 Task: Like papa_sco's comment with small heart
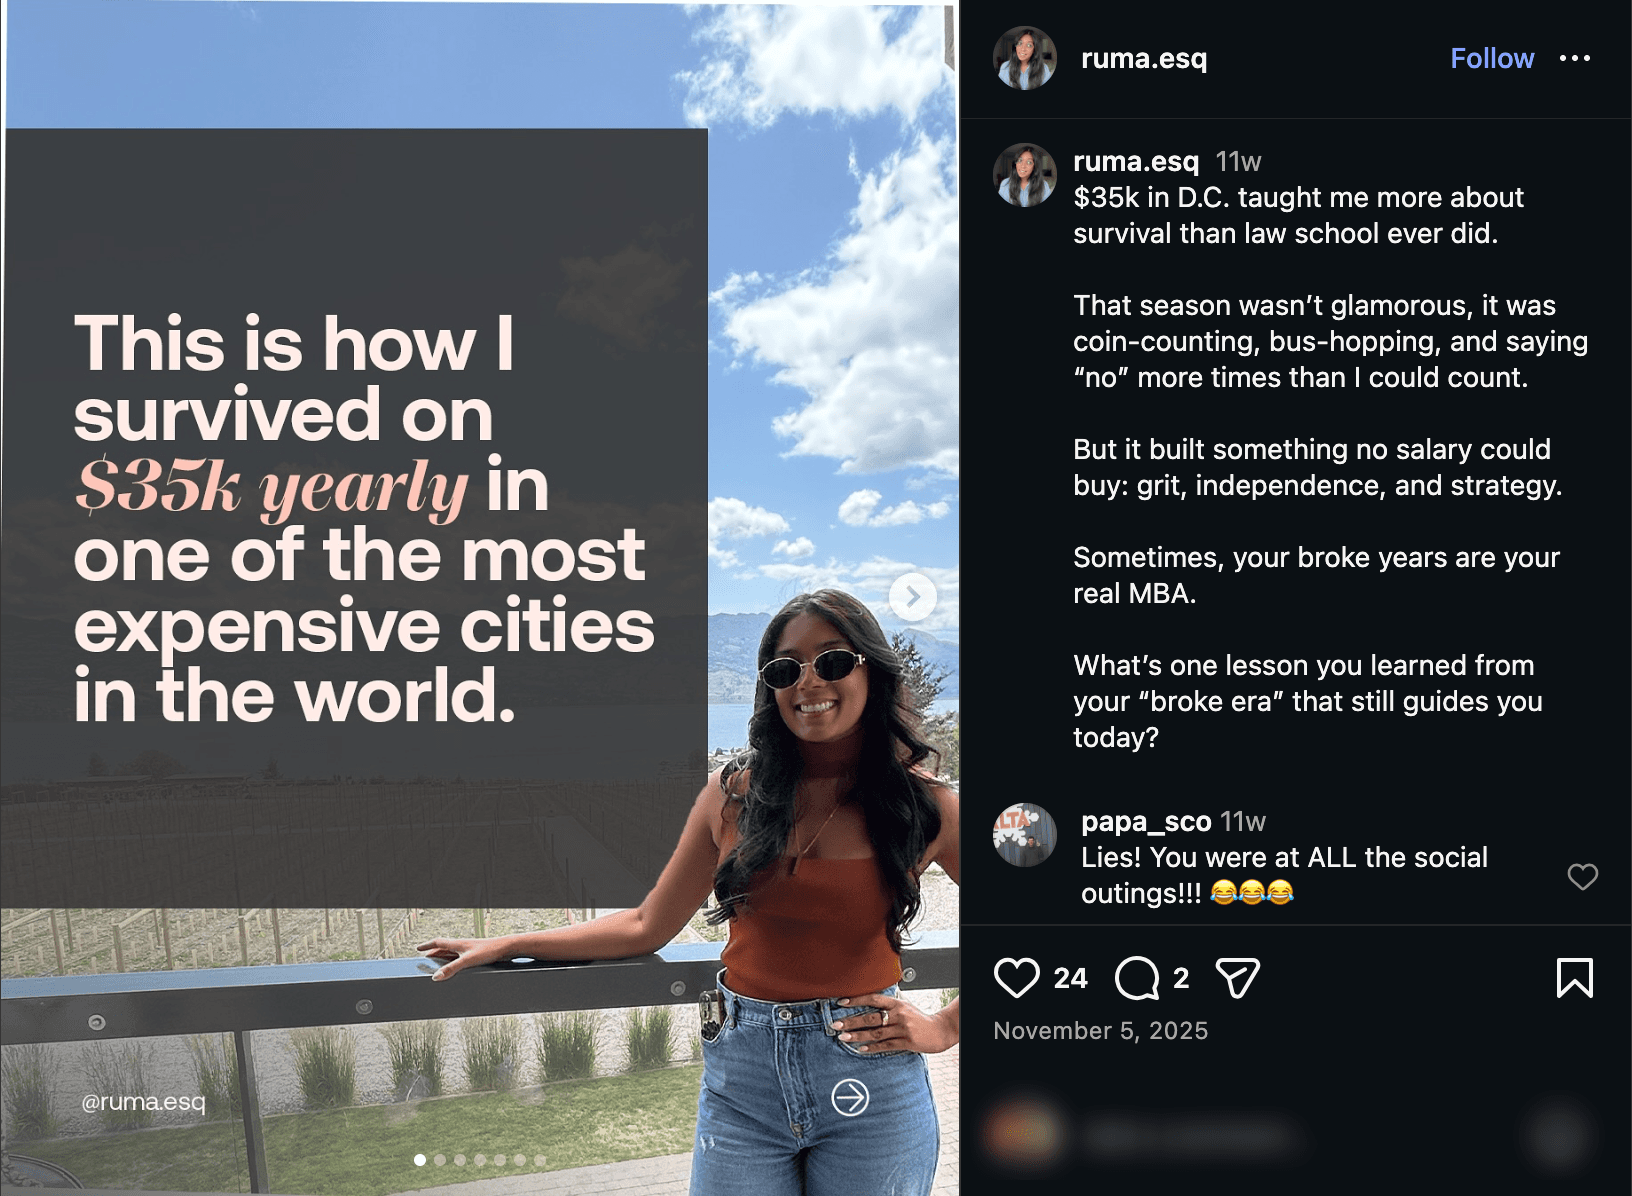[1582, 877]
